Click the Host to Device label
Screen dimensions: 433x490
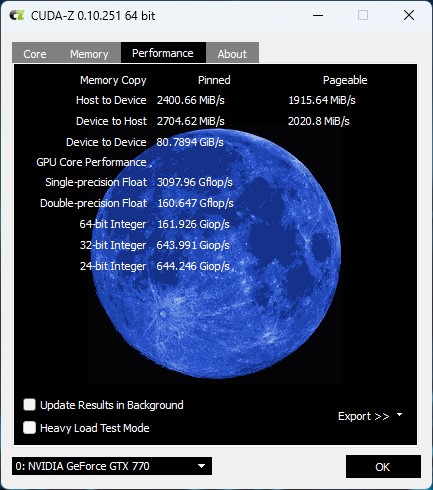(111, 100)
